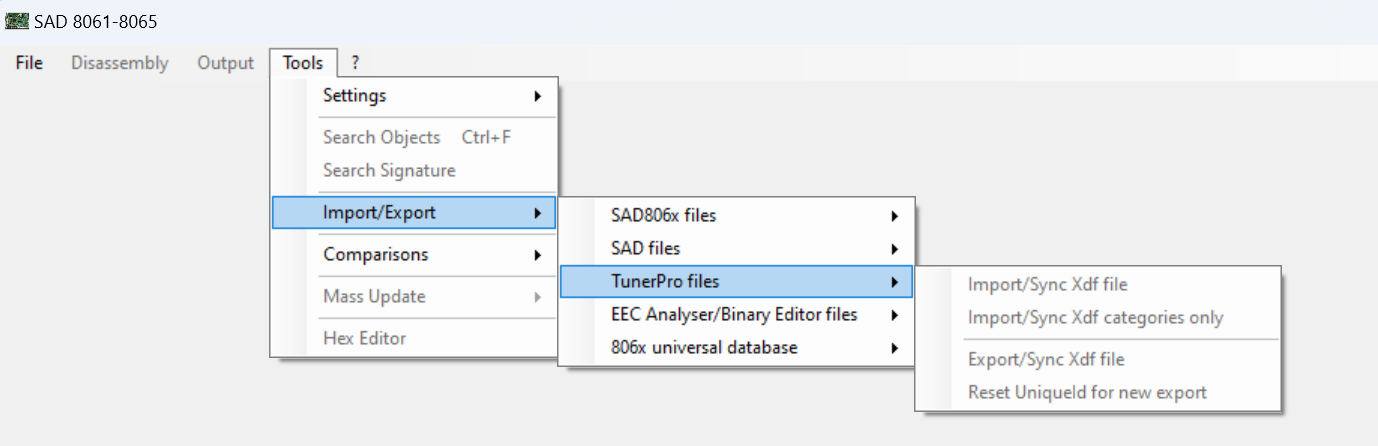The image size is (1378, 446).
Task: Expand the Comparisons arrow
Action: [x=538, y=255]
